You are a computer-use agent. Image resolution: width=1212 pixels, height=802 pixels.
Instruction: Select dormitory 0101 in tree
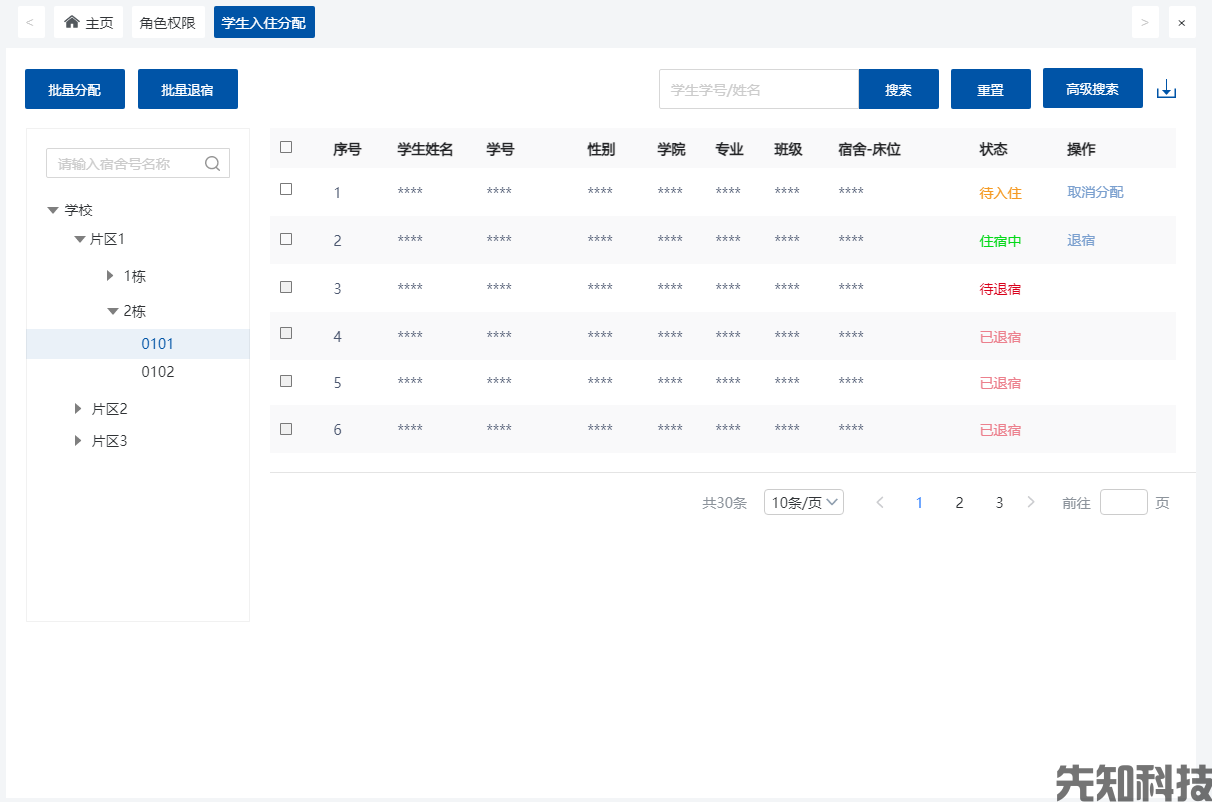[138, 344]
